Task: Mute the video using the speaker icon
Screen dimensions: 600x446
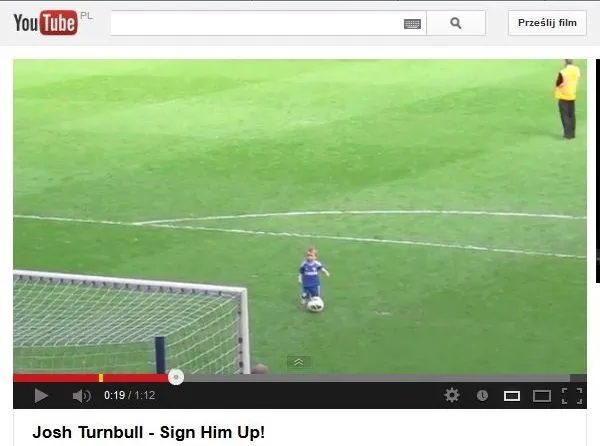Action: coord(82,396)
